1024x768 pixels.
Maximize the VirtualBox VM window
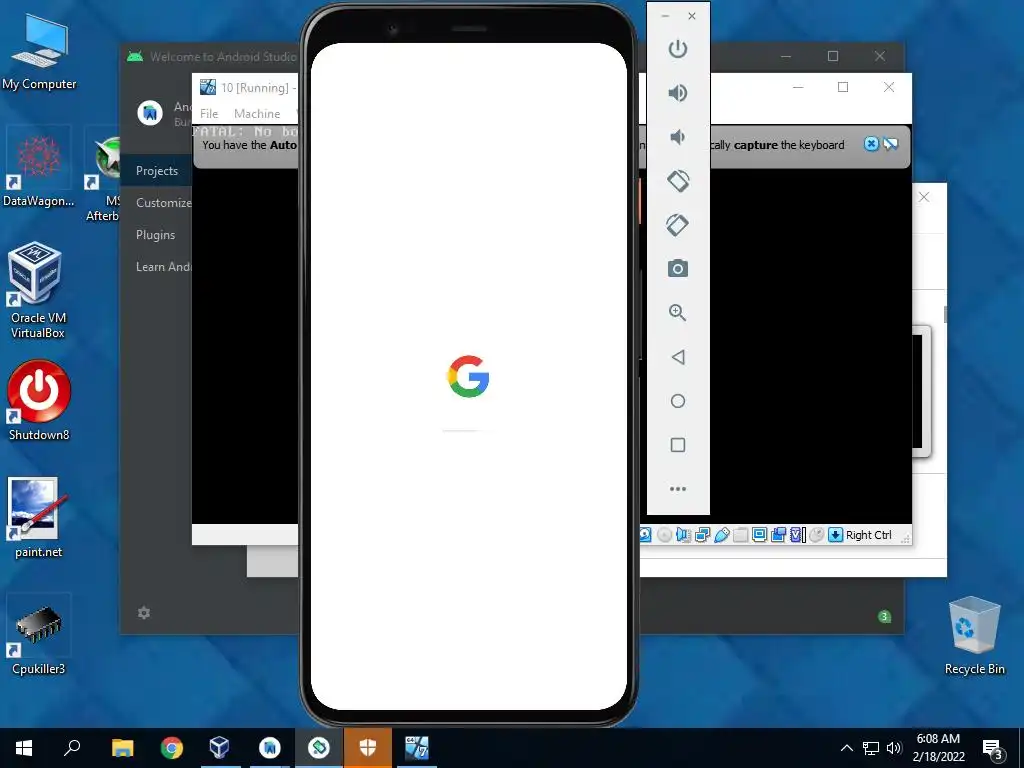pyautogui.click(x=843, y=87)
